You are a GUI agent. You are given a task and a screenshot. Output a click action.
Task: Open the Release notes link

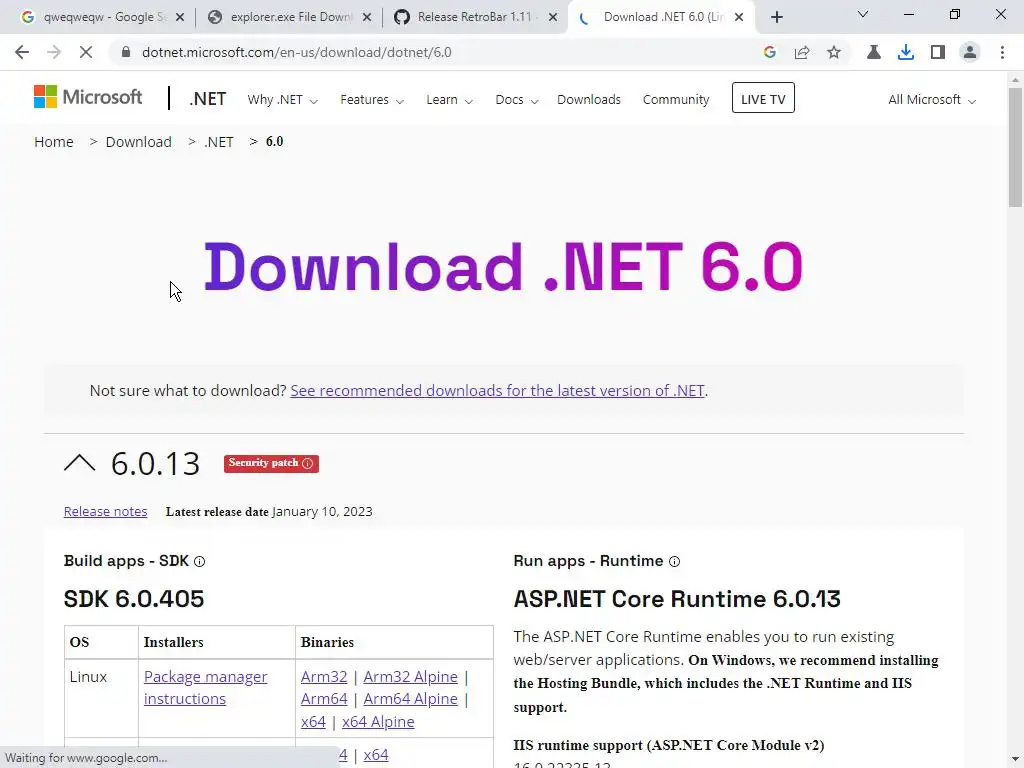point(106,511)
